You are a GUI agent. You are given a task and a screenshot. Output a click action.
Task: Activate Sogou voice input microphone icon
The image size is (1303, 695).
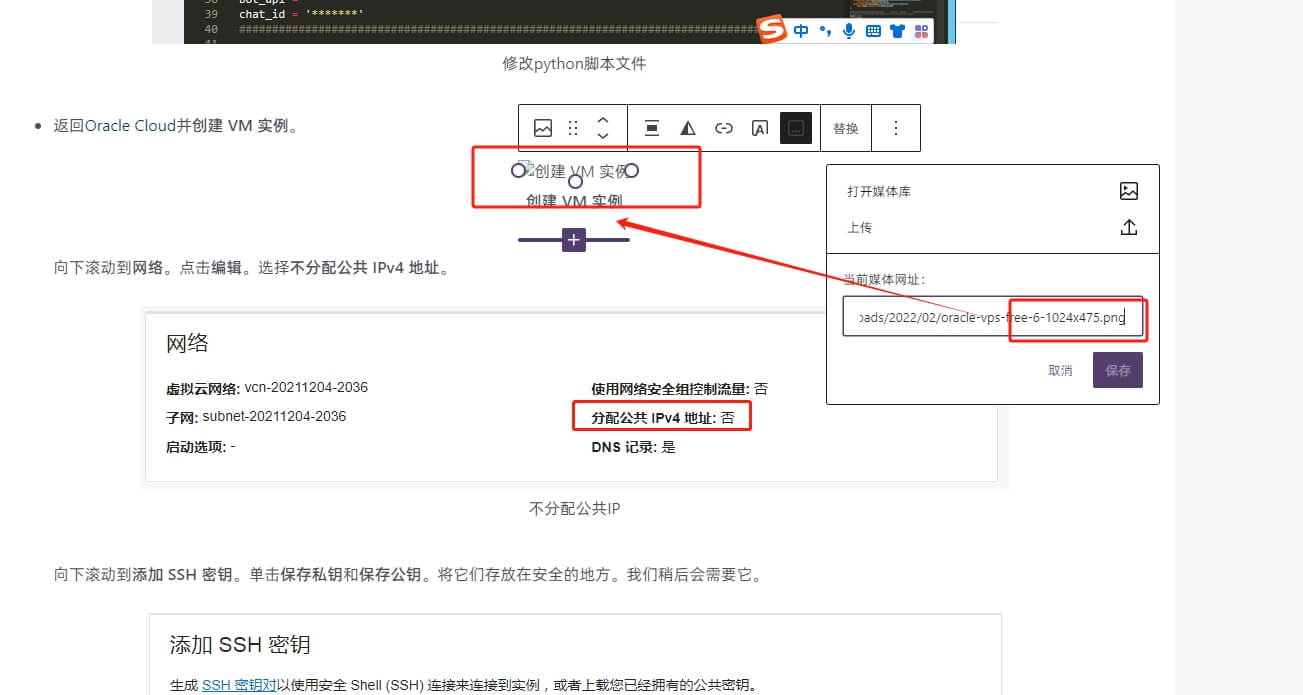[848, 31]
